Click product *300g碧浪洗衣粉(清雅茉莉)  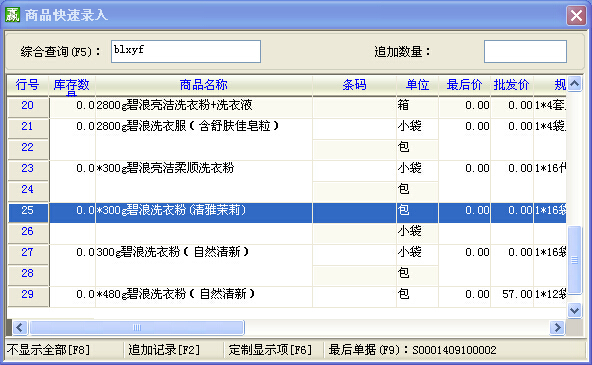coord(171,211)
